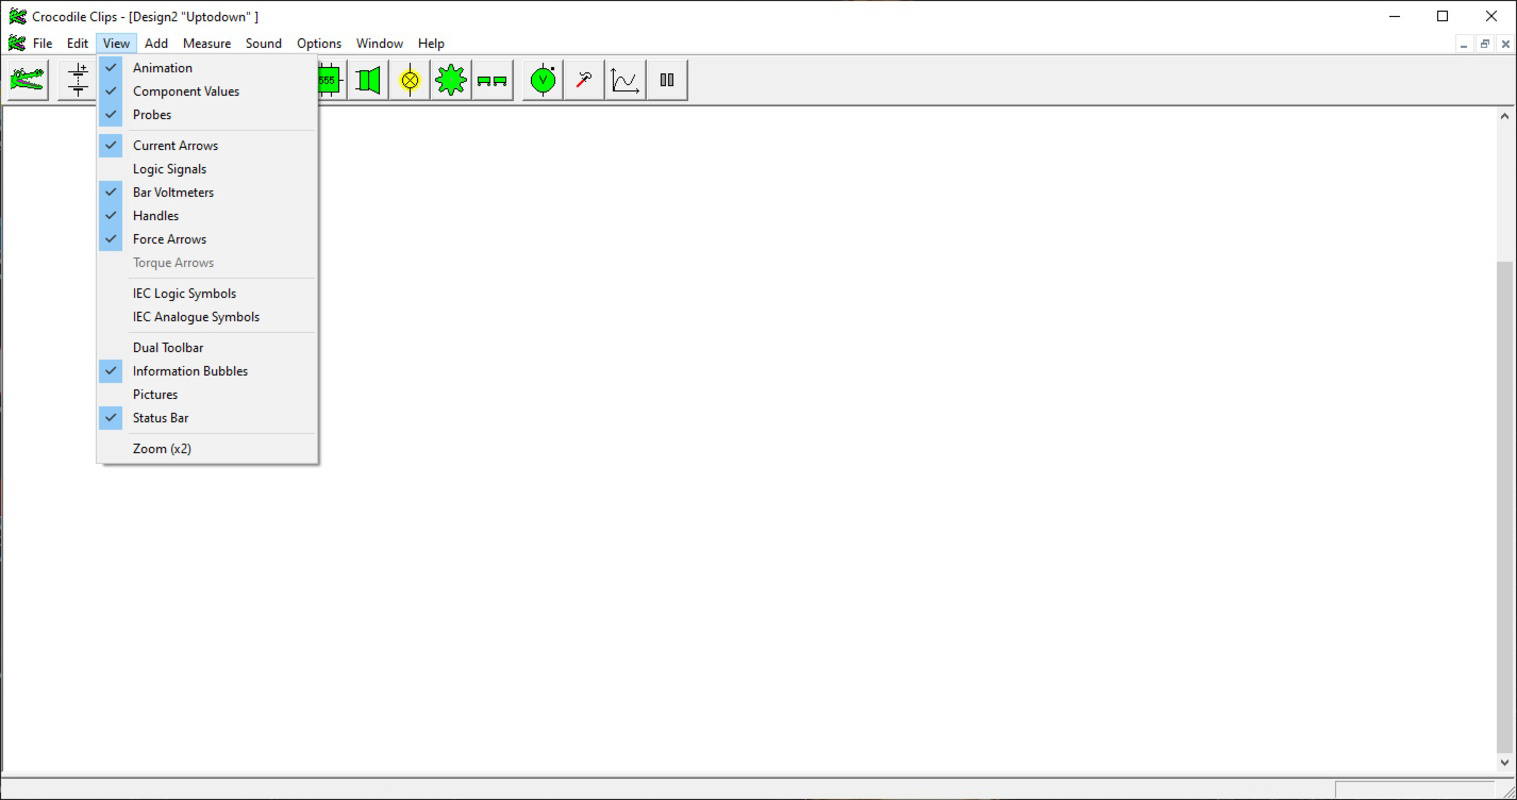
Task: Select the crocodile delete tool
Action: [27, 79]
